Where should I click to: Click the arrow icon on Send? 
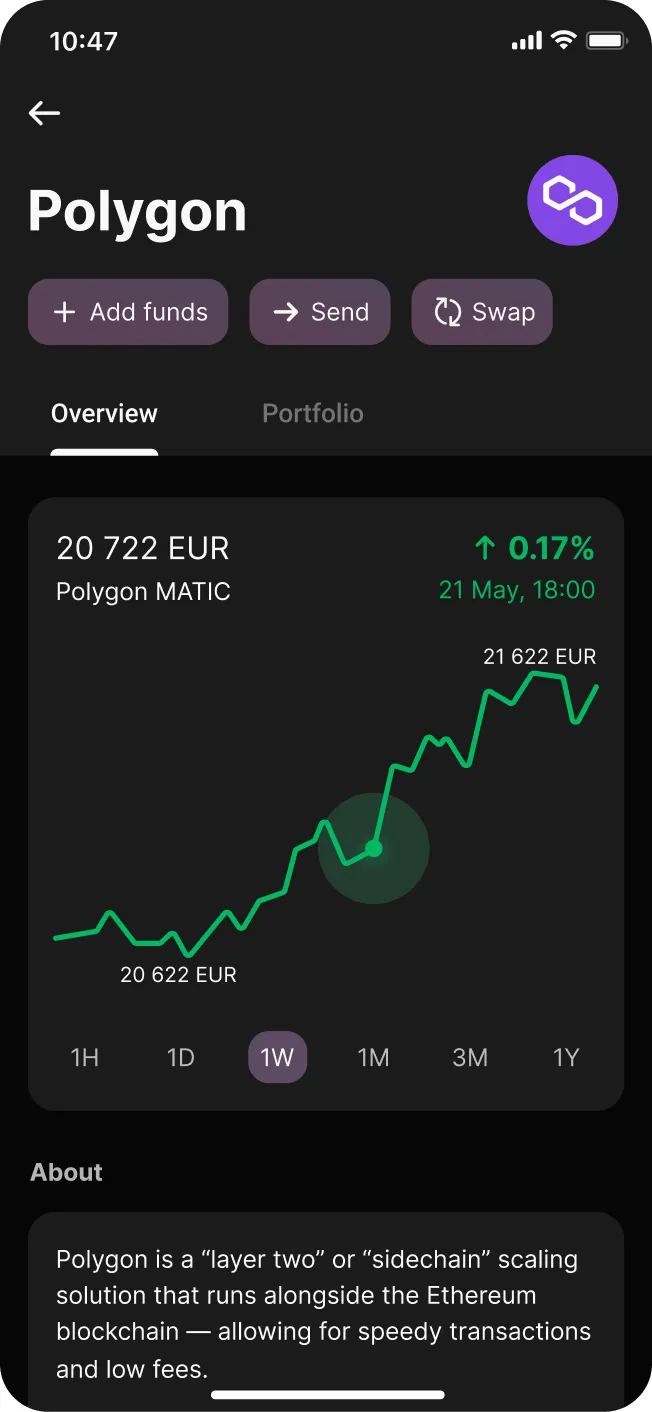[x=286, y=312]
